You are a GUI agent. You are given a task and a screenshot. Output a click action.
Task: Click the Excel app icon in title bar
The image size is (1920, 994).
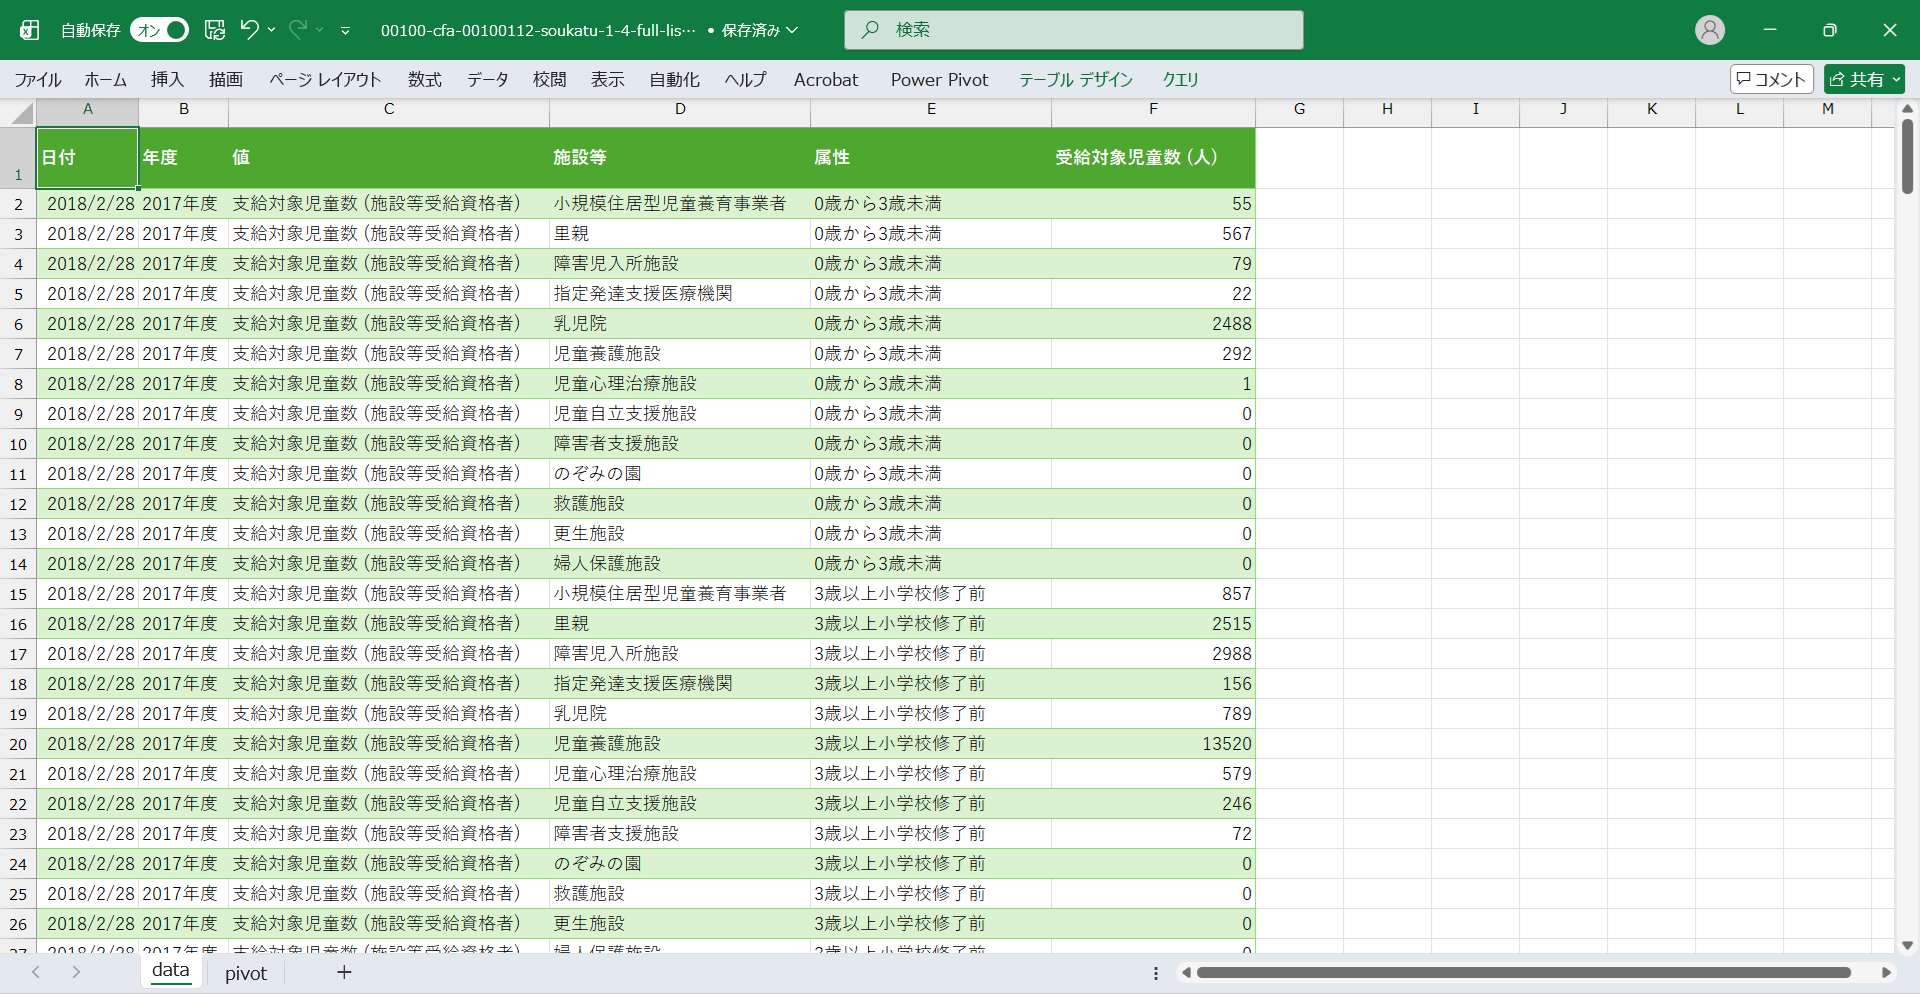coord(30,30)
